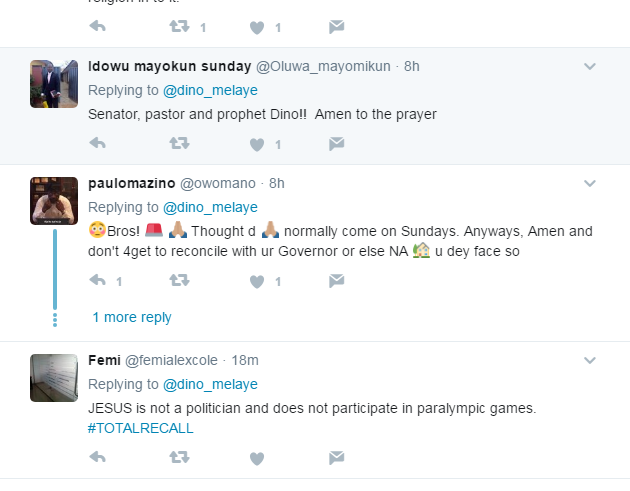Reply to Femi's tweet
This screenshot has width=630, height=491.
[98, 458]
